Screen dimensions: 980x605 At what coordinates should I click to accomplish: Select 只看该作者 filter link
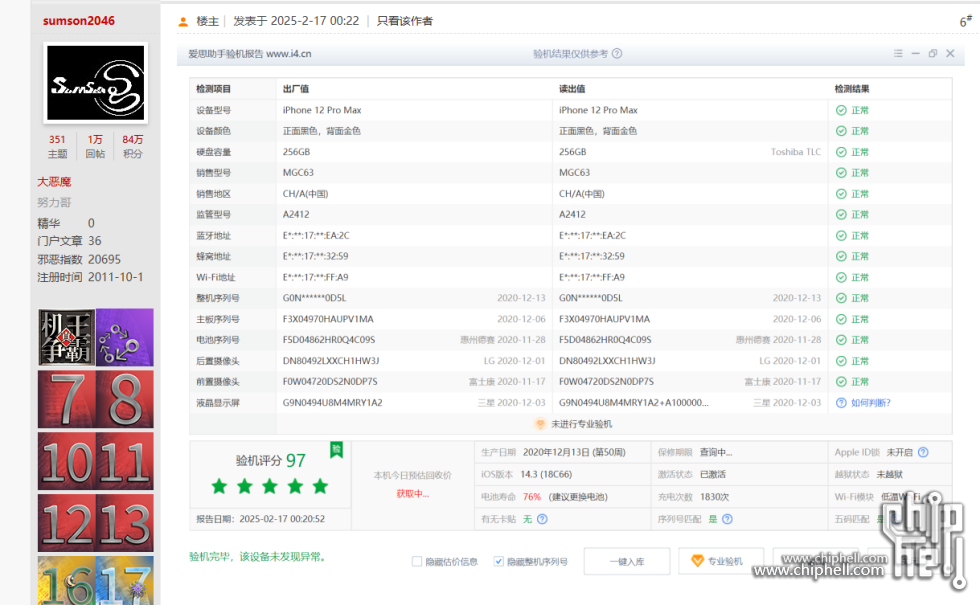(x=404, y=21)
